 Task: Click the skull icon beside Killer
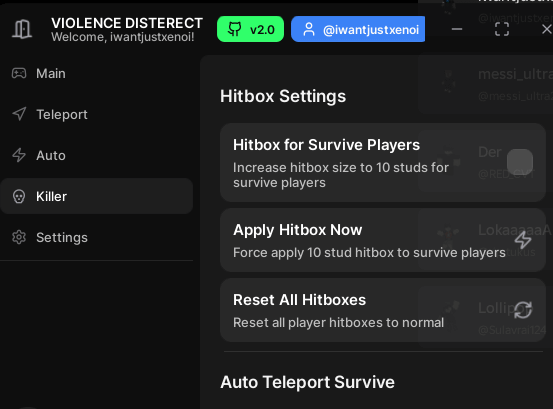click(x=19, y=196)
